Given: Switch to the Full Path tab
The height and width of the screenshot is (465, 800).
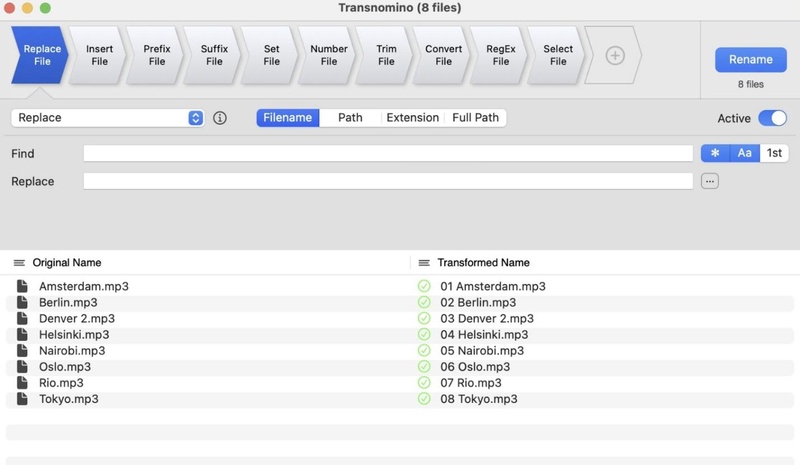Looking at the screenshot, I should pos(476,118).
